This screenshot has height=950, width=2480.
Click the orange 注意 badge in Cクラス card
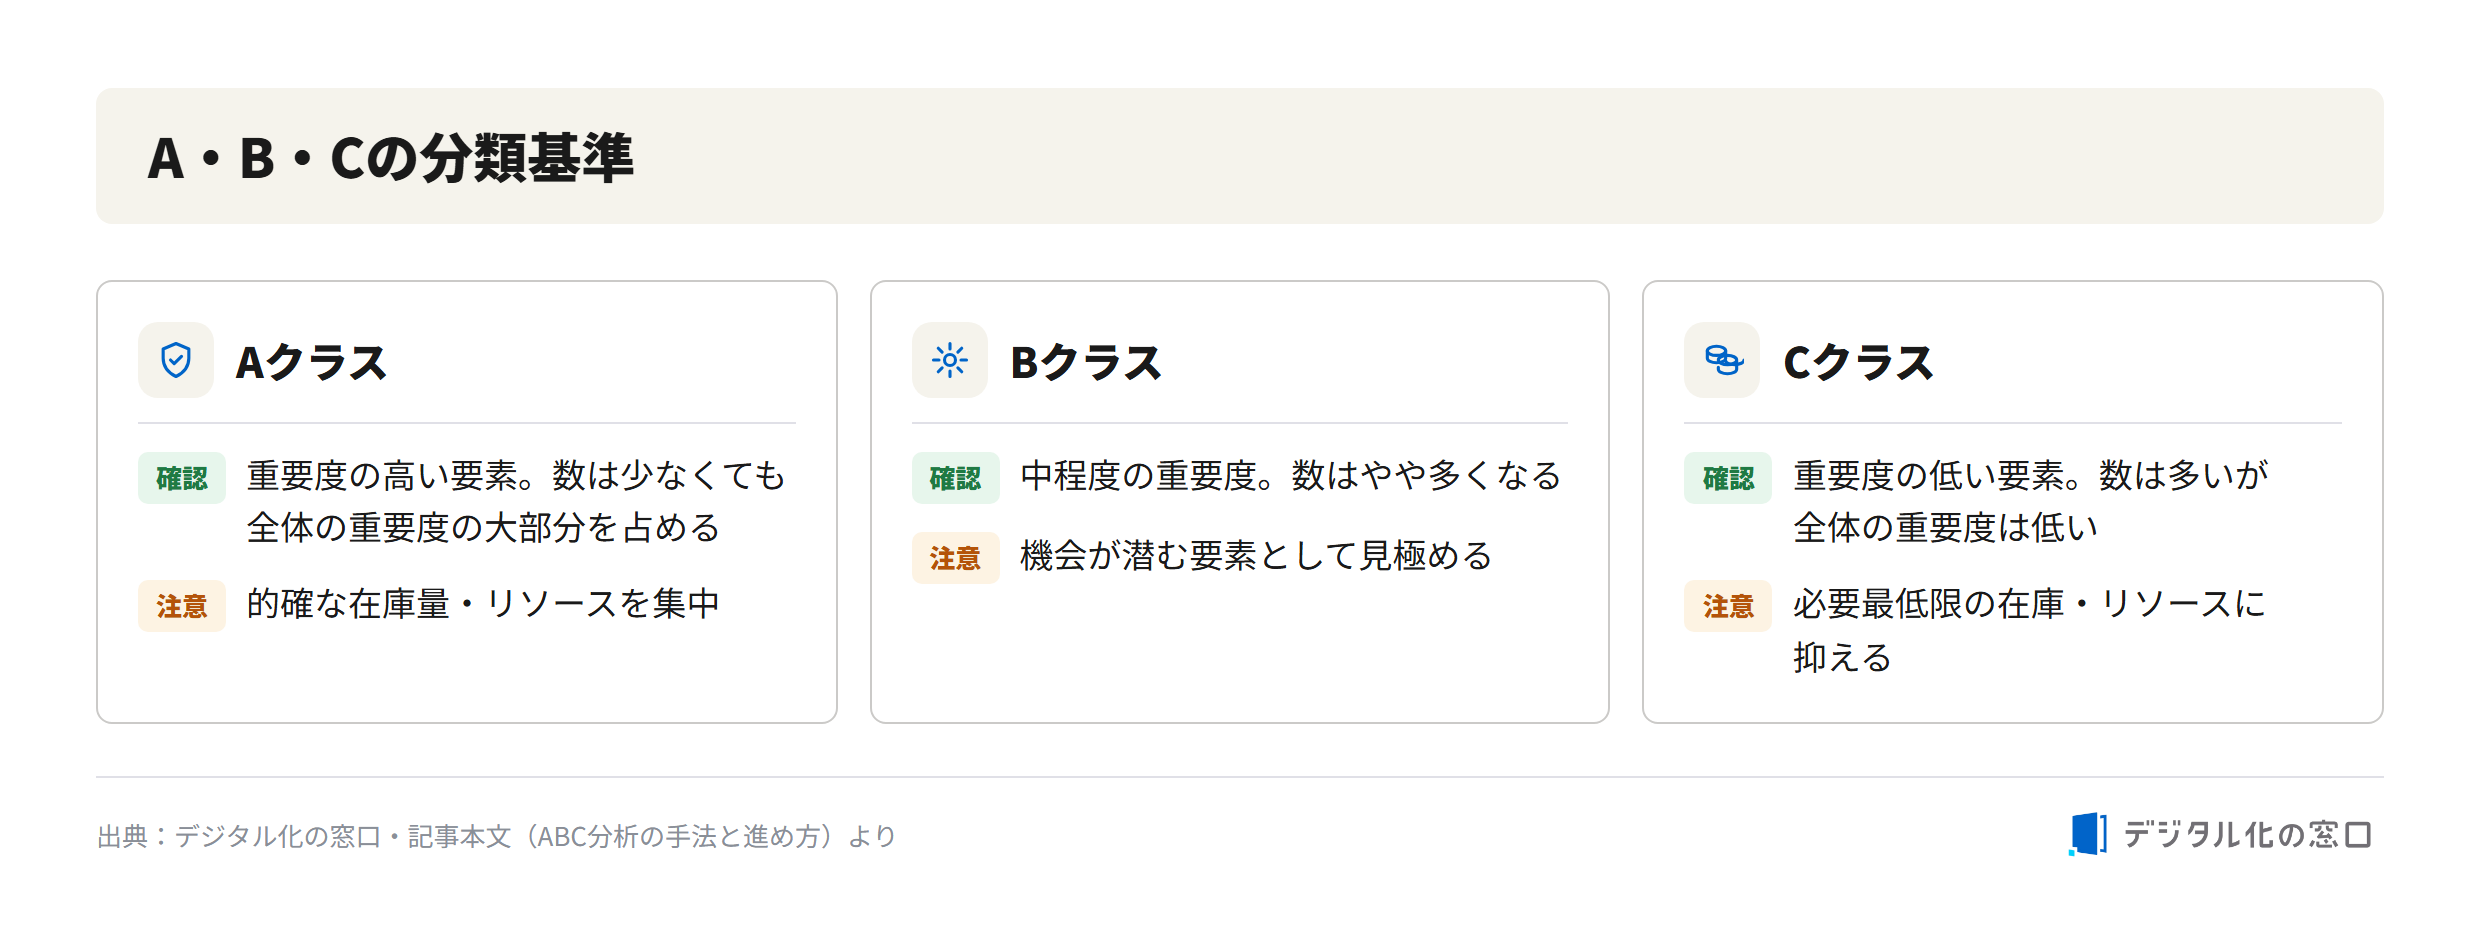point(1728,606)
